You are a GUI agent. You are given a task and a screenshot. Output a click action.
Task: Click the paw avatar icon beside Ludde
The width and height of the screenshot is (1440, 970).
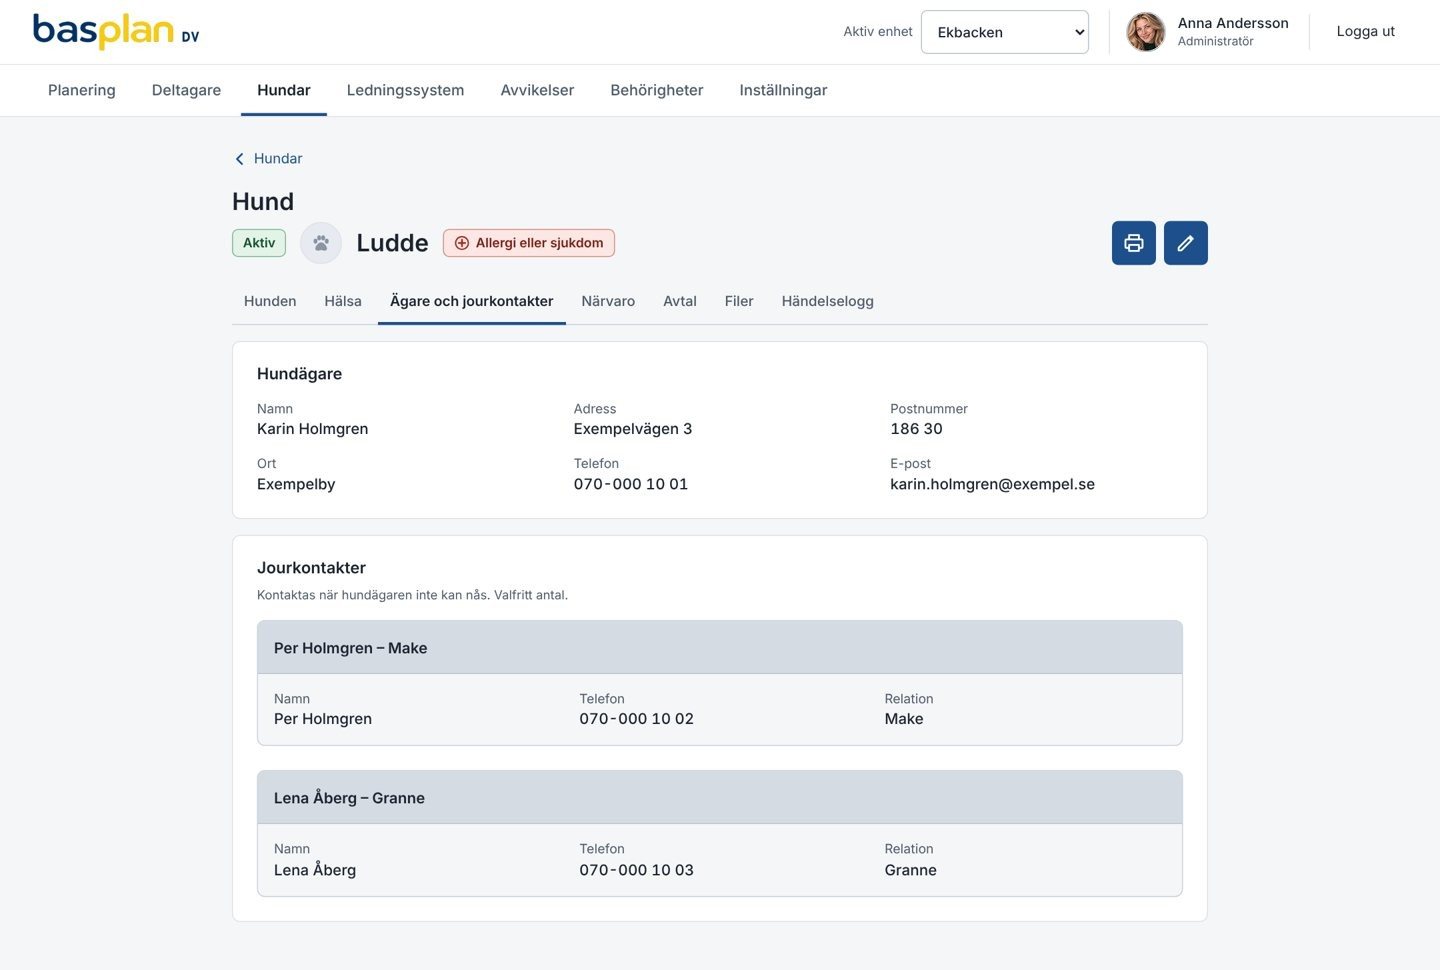(321, 243)
